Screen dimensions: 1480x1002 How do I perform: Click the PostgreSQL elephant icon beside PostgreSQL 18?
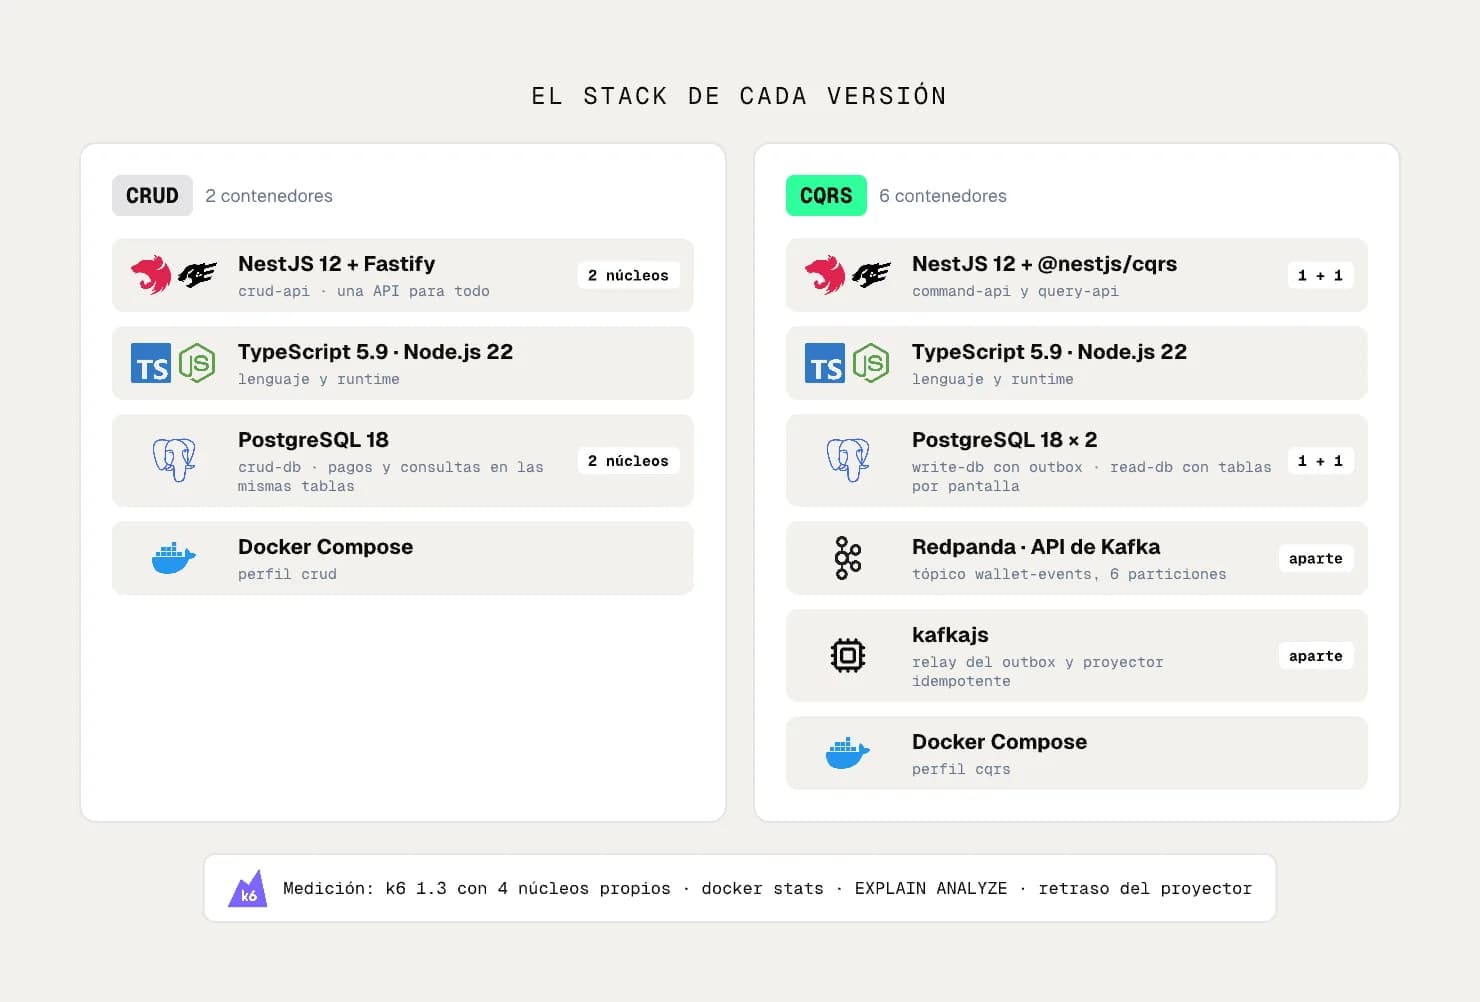[x=174, y=460]
